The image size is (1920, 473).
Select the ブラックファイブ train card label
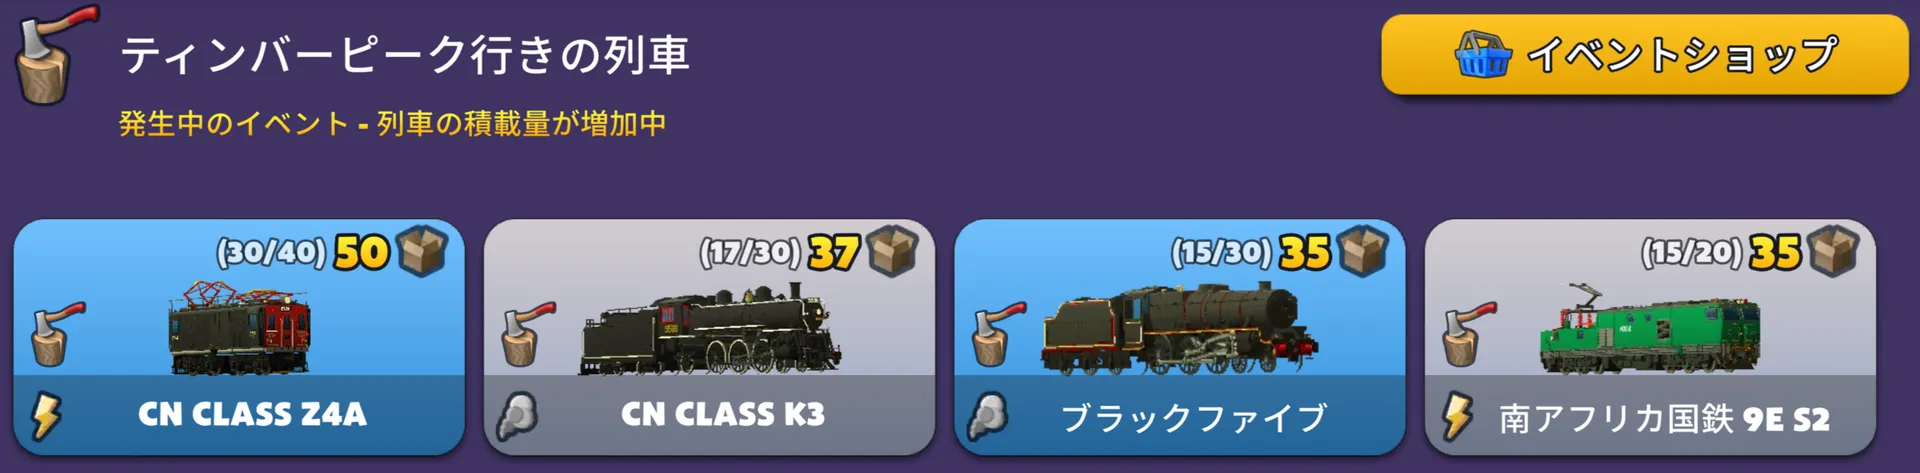point(1194,417)
